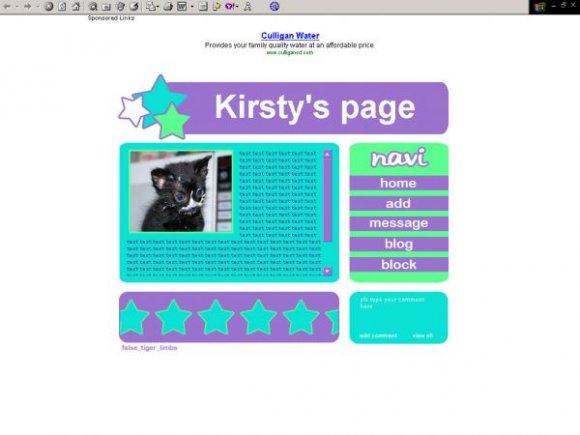Click the Edit page toolbar icon
Image resolution: width=580 pixels, height=435 pixels.
[182, 6]
